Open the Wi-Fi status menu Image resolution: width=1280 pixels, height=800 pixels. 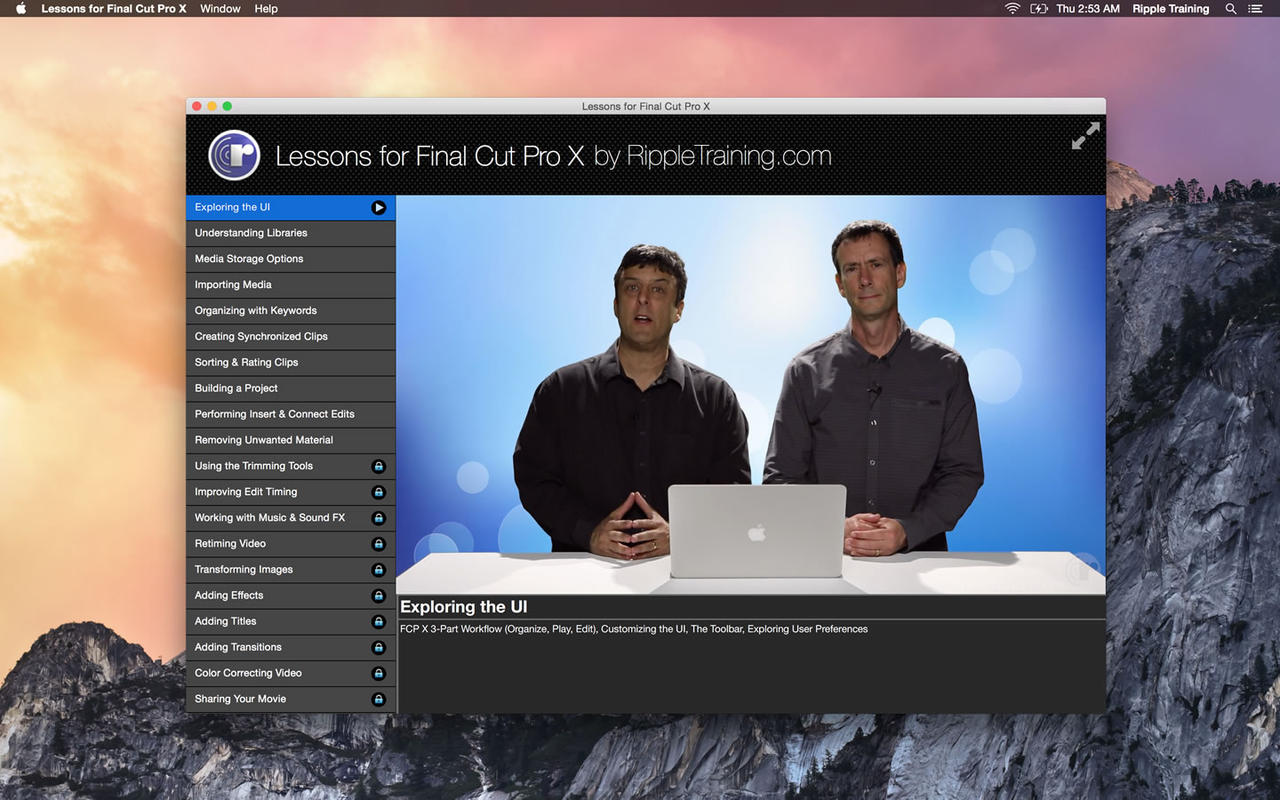click(1012, 8)
